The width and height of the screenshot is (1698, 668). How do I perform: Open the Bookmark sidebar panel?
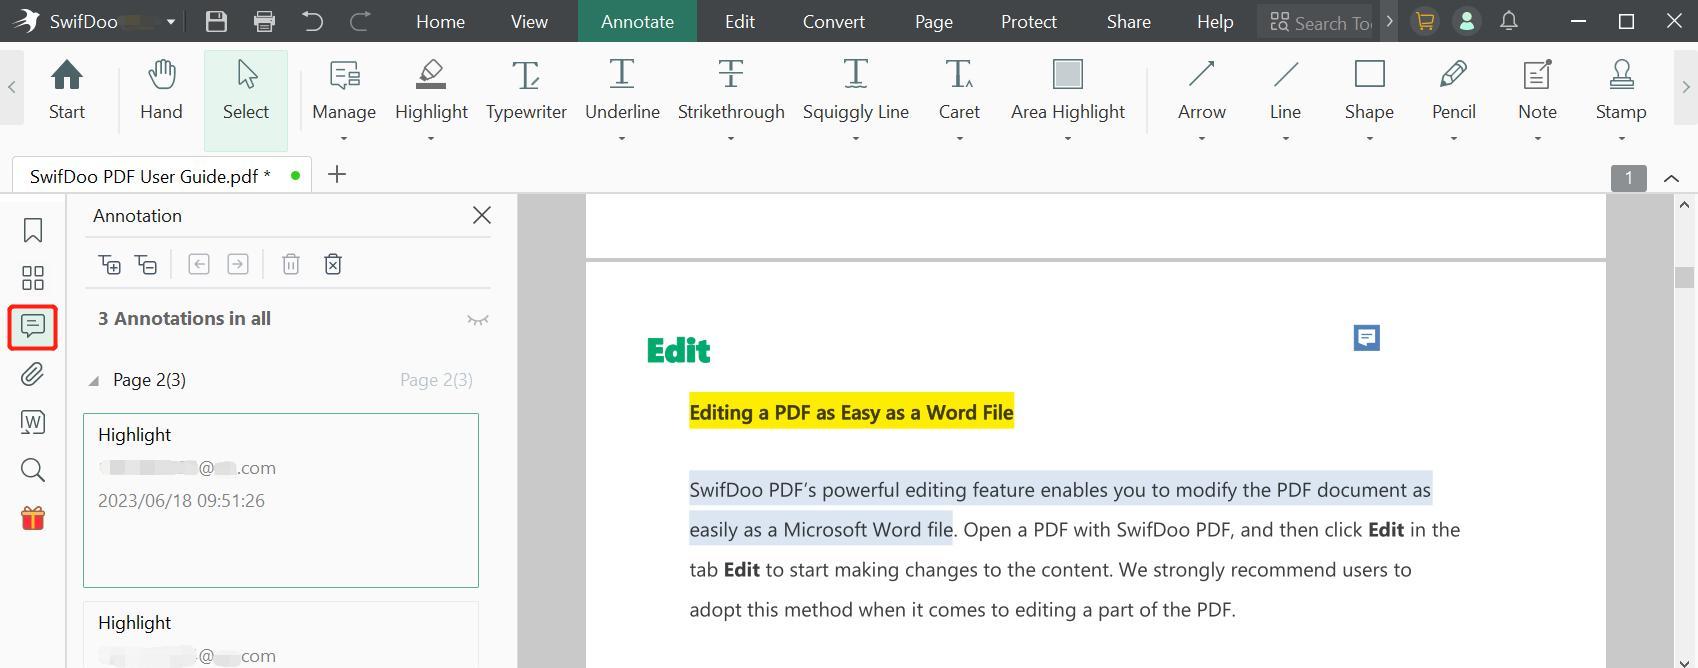[x=33, y=230]
